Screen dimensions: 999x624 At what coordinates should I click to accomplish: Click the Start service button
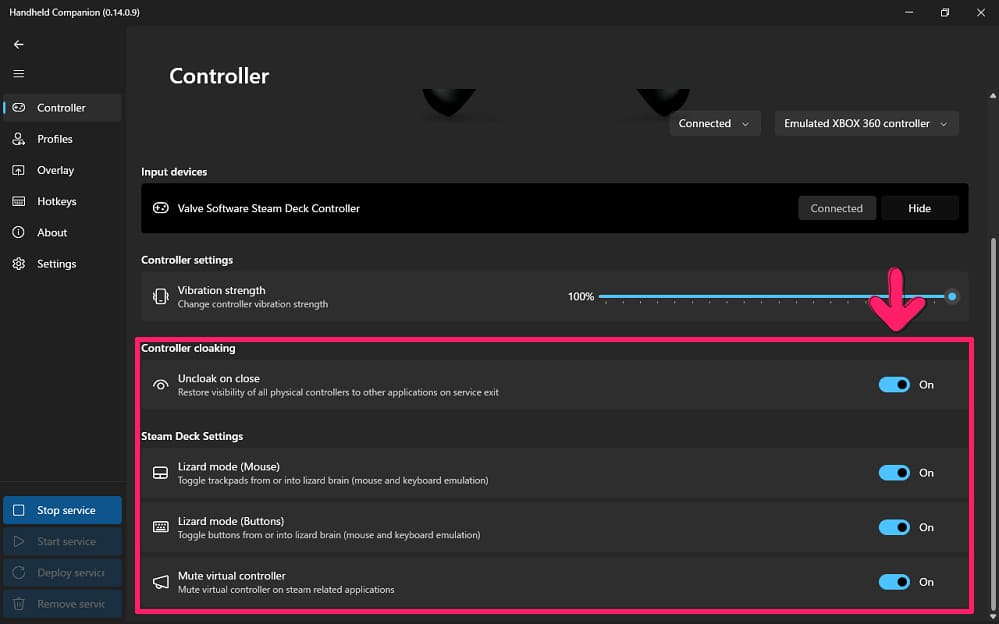click(x=62, y=541)
